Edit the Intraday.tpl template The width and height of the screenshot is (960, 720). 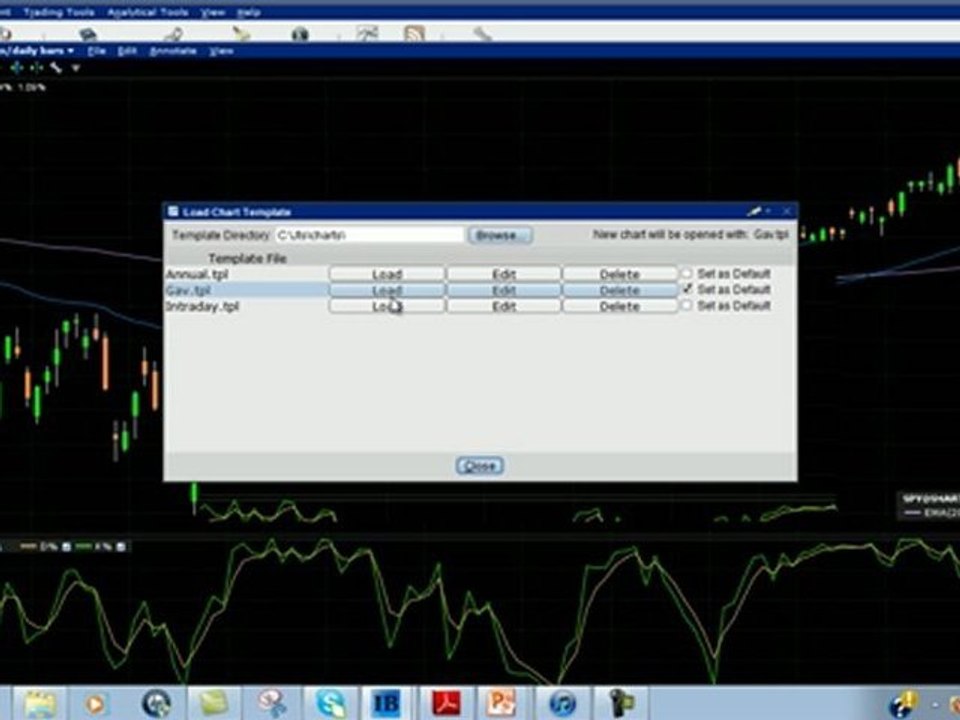pyautogui.click(x=503, y=306)
